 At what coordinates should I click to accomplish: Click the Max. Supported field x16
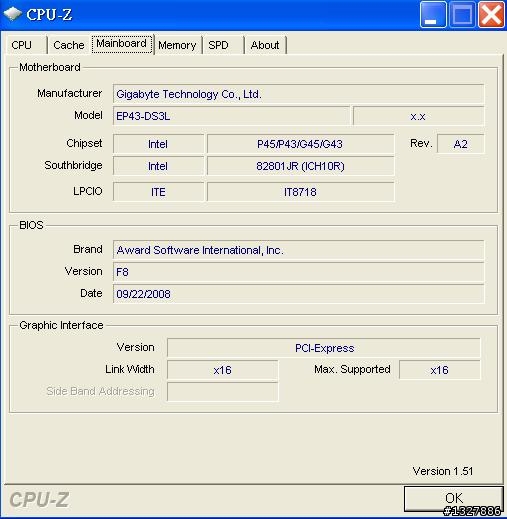tap(440, 370)
